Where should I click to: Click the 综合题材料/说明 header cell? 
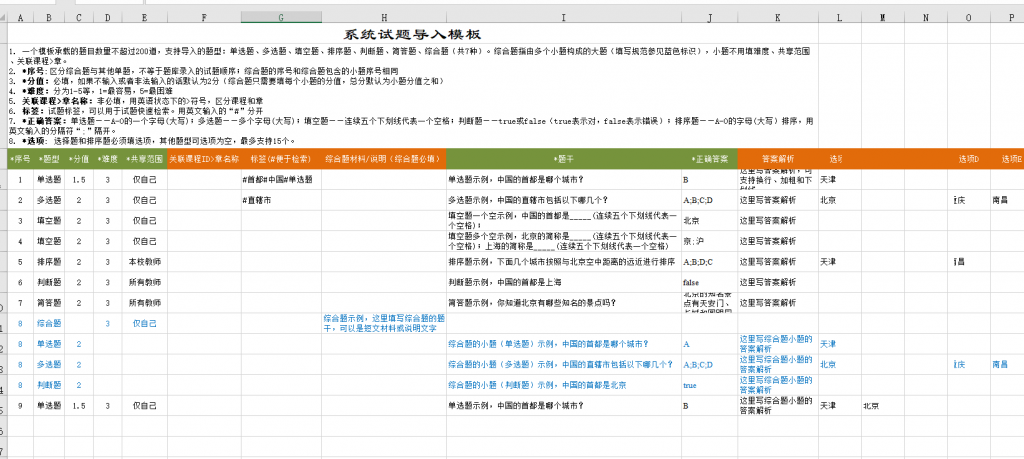tap(384, 159)
